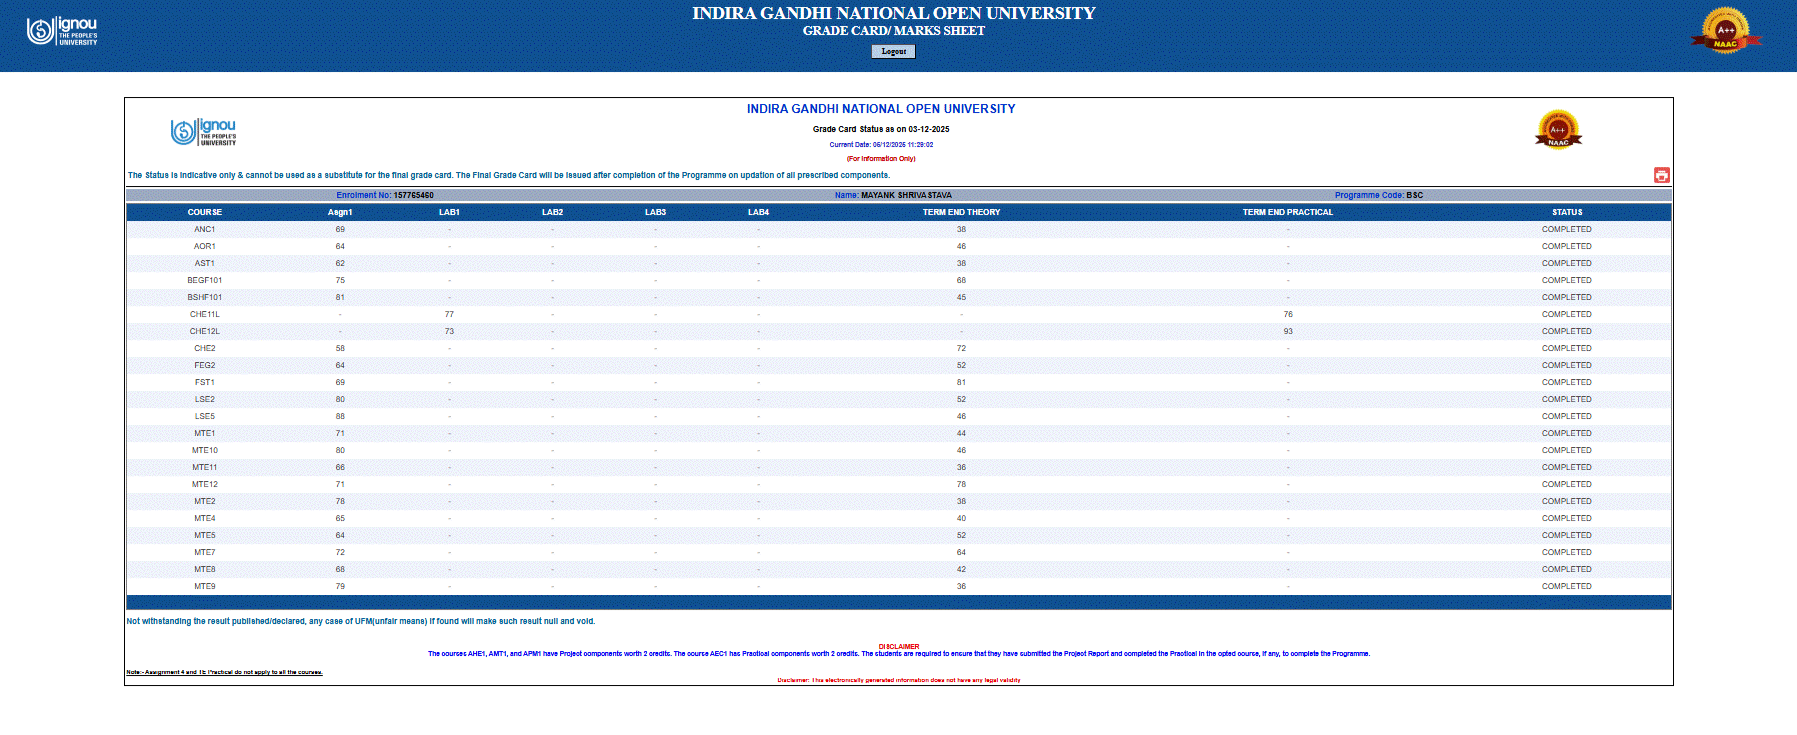The height and width of the screenshot is (735, 1797).
Task: Click the Programme Code BSC text
Action: [1379, 195]
